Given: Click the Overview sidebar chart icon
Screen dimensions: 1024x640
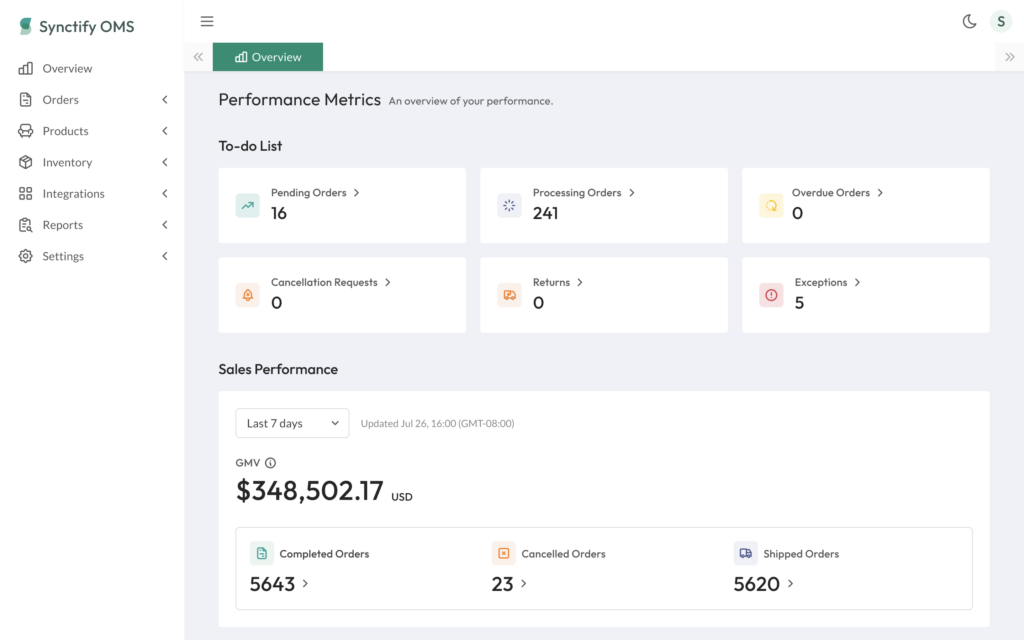Looking at the screenshot, I should [25, 69].
